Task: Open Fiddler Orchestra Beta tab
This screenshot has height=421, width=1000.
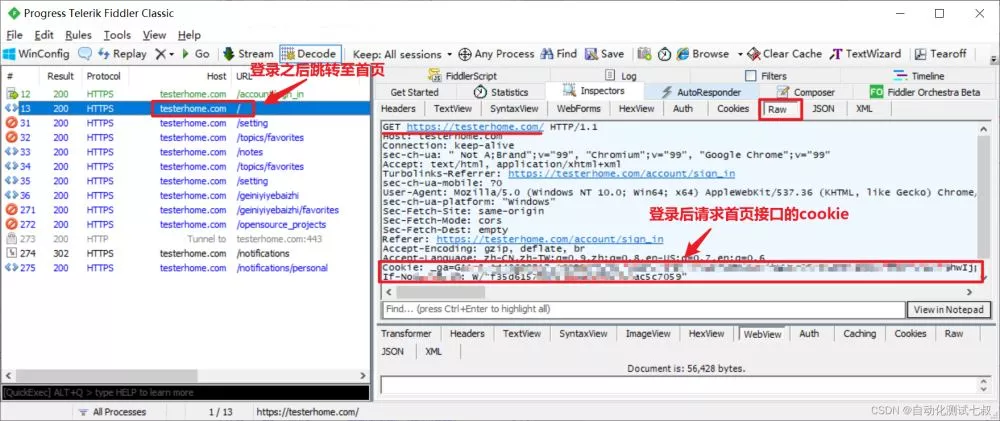Action: pos(925,92)
